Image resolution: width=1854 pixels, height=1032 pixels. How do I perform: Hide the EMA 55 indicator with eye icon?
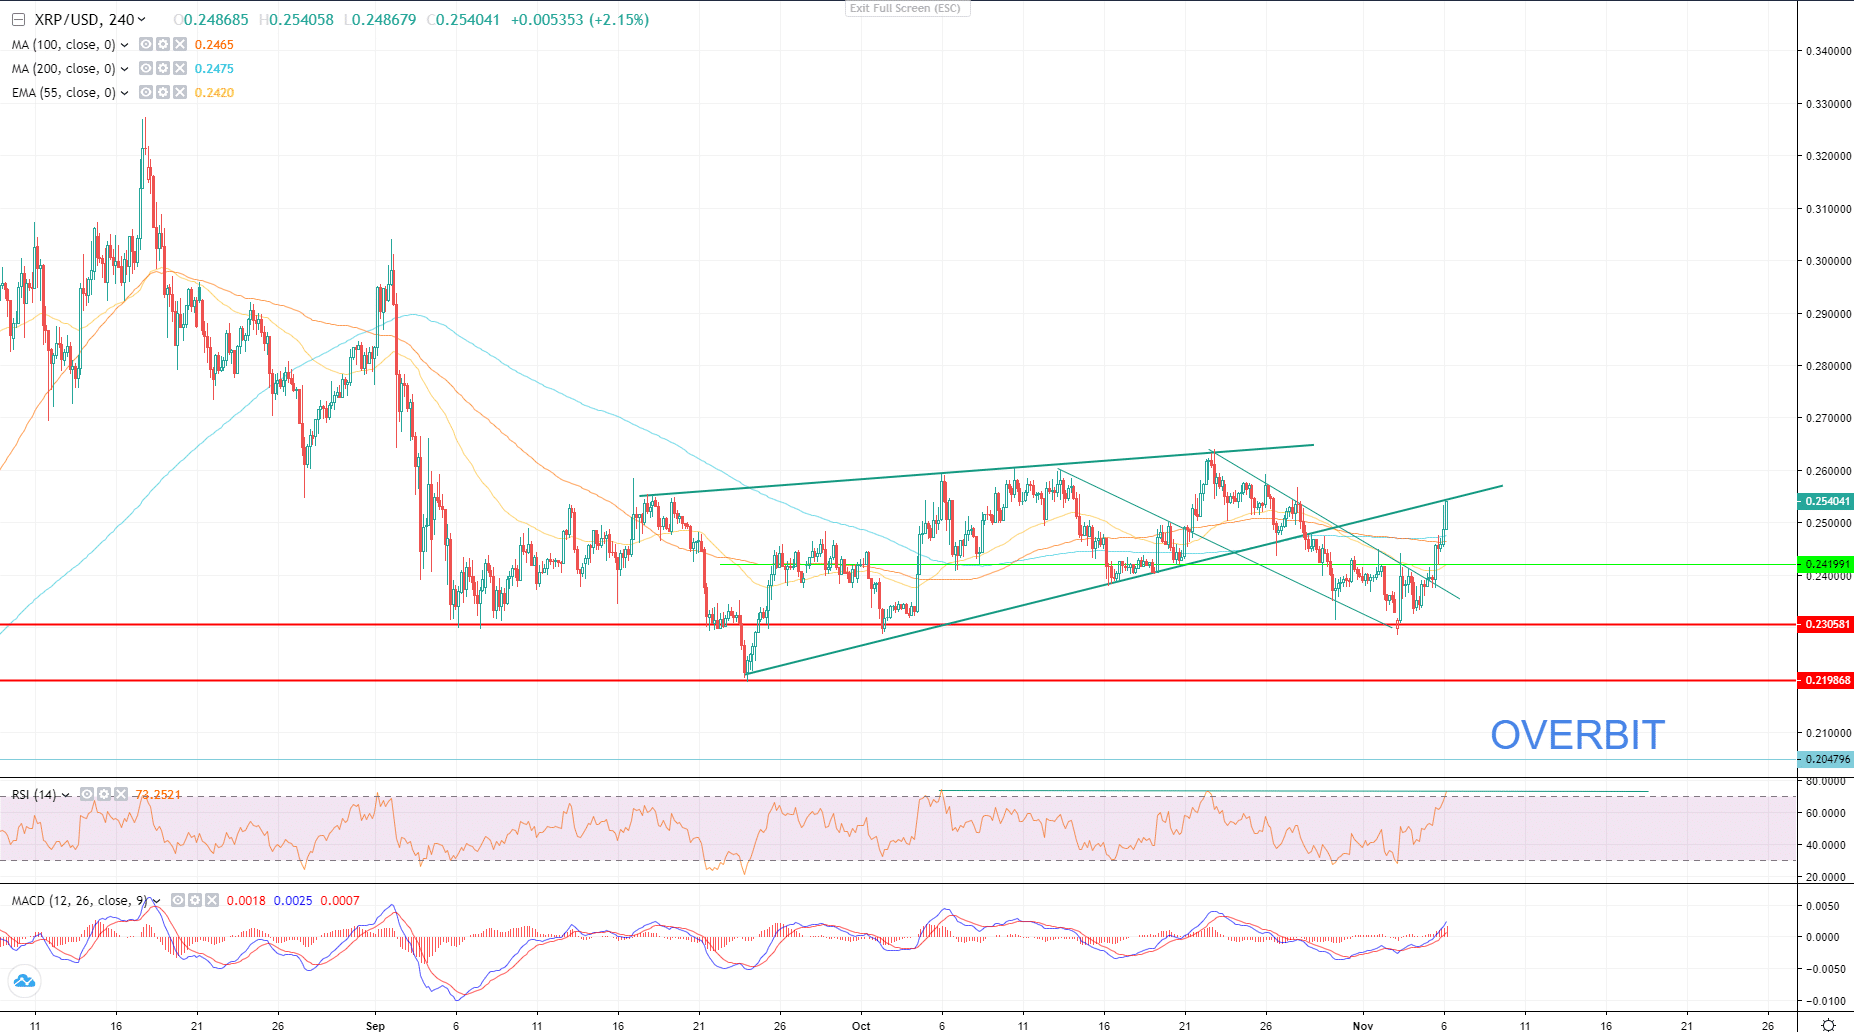pyautogui.click(x=146, y=92)
